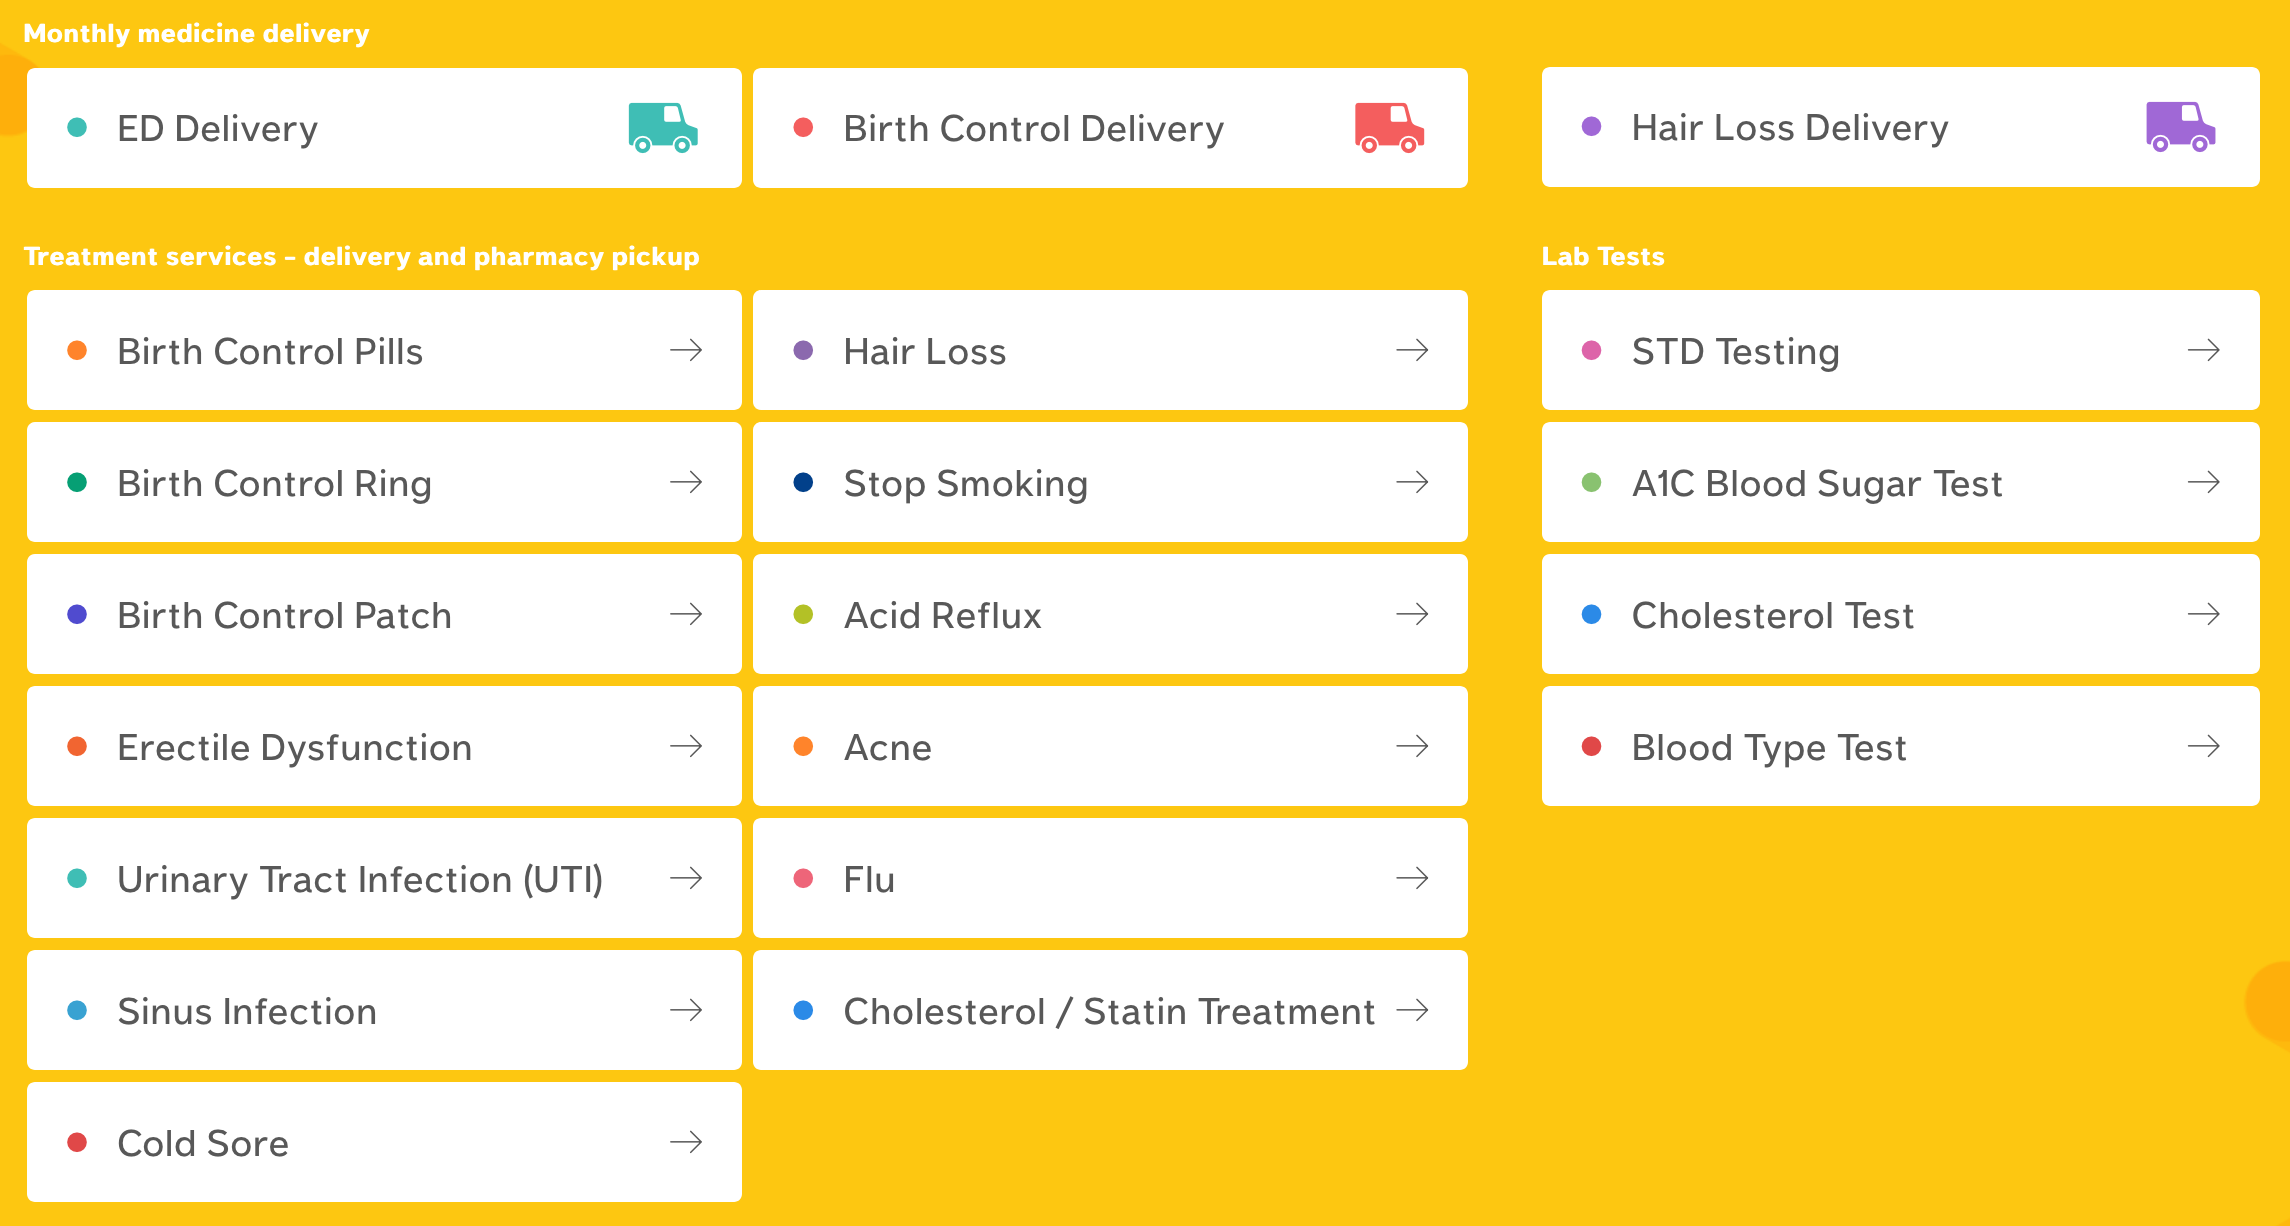Click the red Birth Control Delivery truck icon
This screenshot has width=2290, height=1226.
(x=1389, y=128)
